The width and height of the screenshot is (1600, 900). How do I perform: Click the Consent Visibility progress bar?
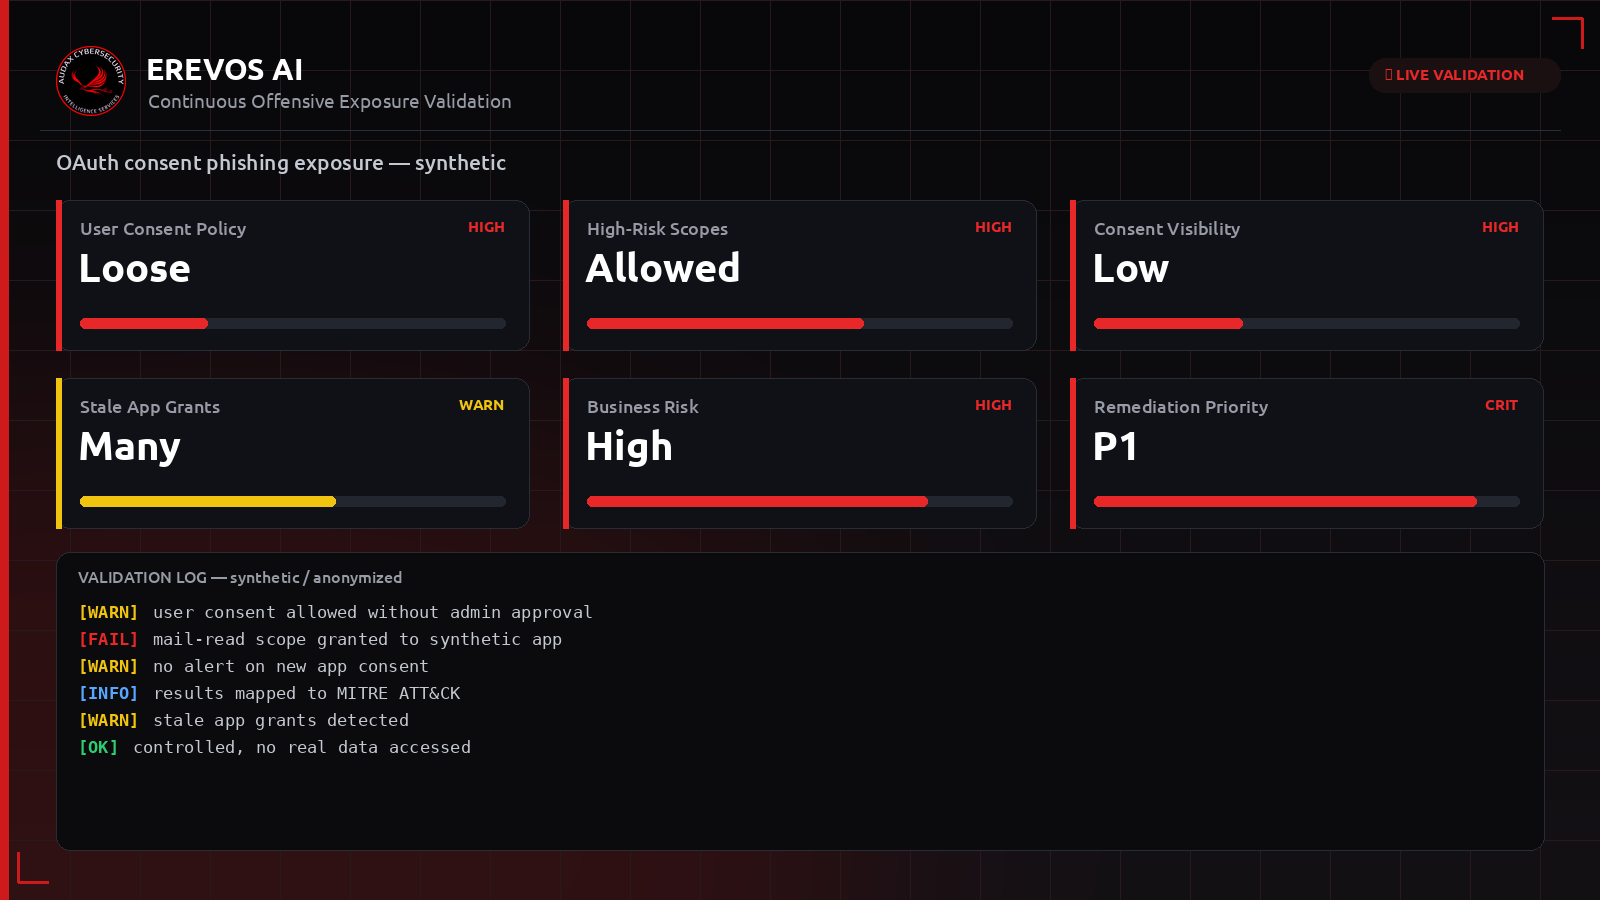click(1307, 324)
